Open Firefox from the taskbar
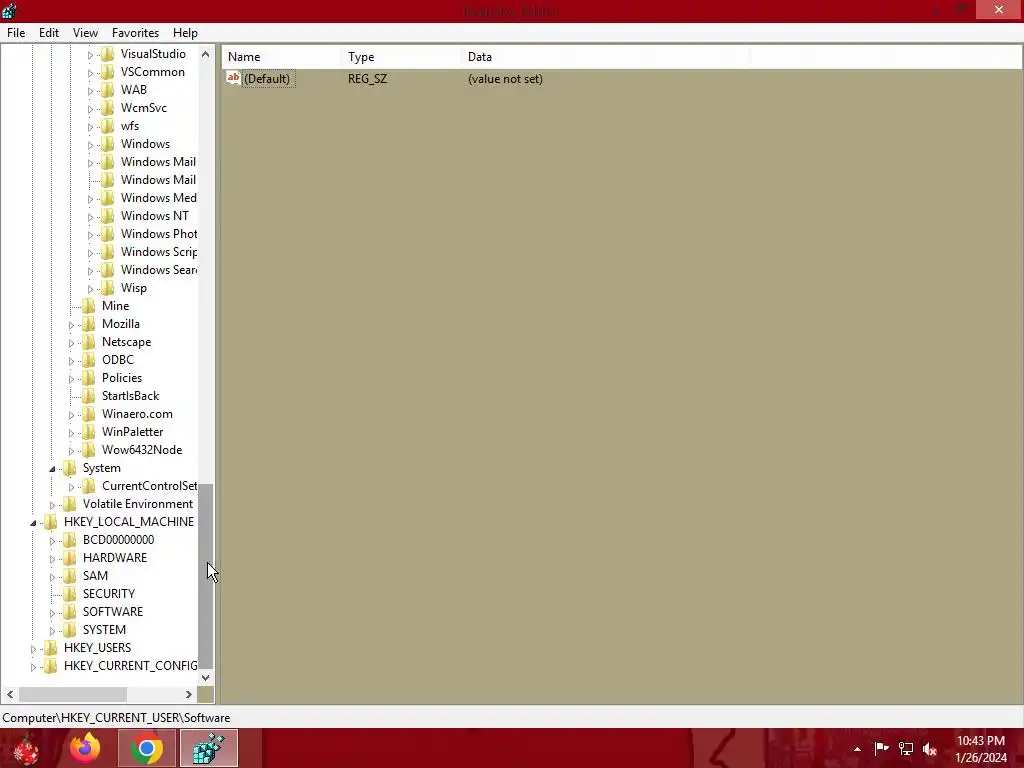This screenshot has width=1024, height=768. point(86,748)
